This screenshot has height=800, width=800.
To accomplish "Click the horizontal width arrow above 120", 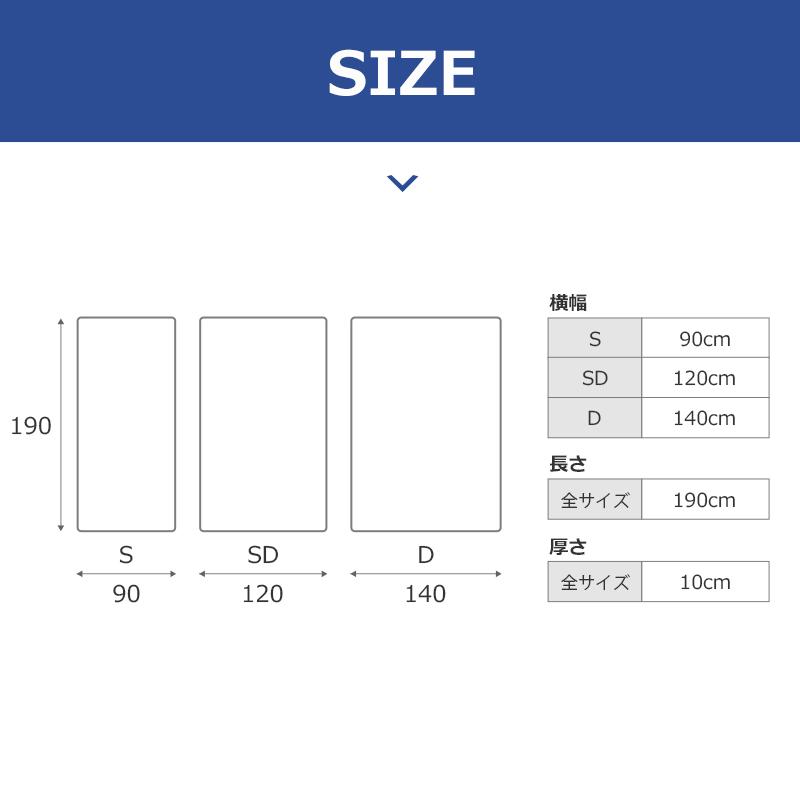I will [x=263, y=574].
